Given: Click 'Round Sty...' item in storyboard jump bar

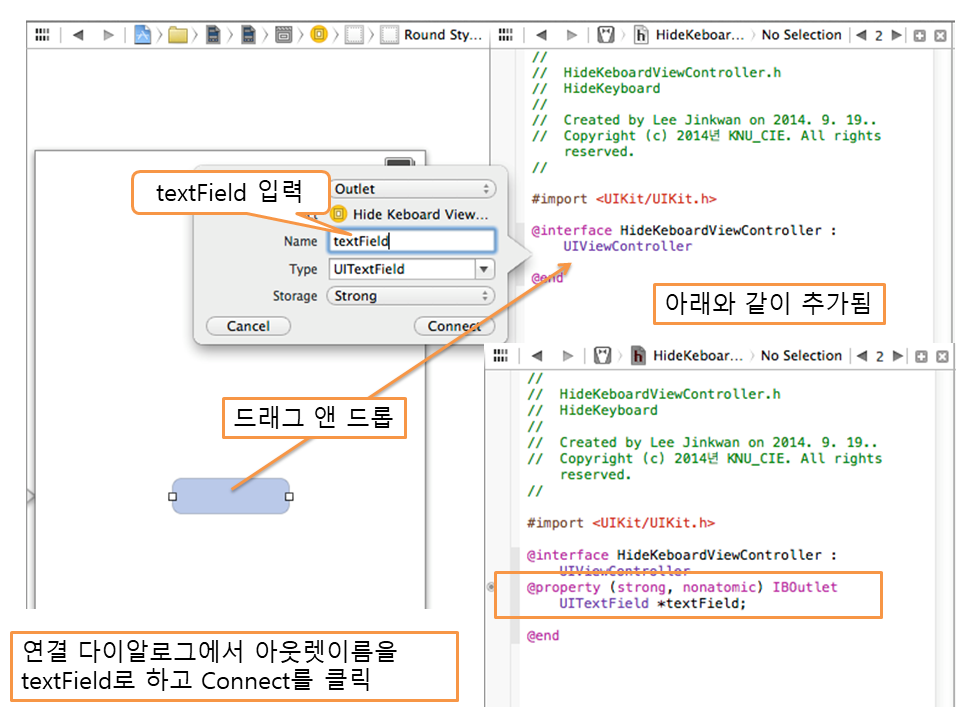Looking at the screenshot, I should click(x=442, y=35).
